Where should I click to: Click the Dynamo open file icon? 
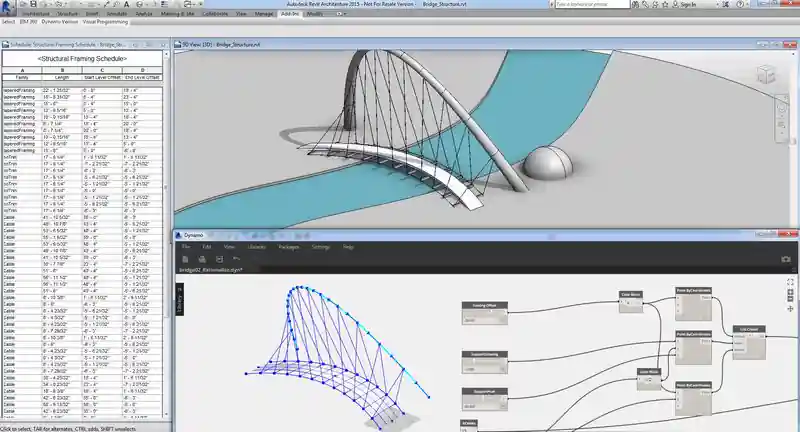201,258
